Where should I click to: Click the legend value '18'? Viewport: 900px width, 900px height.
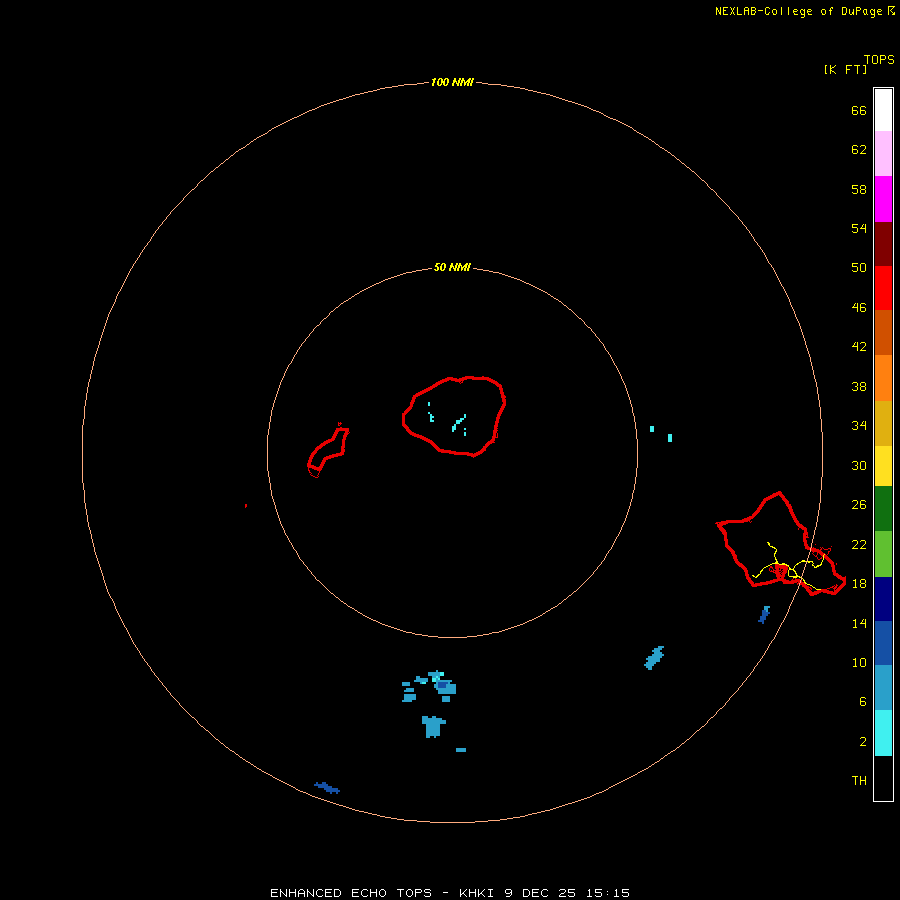(859, 583)
